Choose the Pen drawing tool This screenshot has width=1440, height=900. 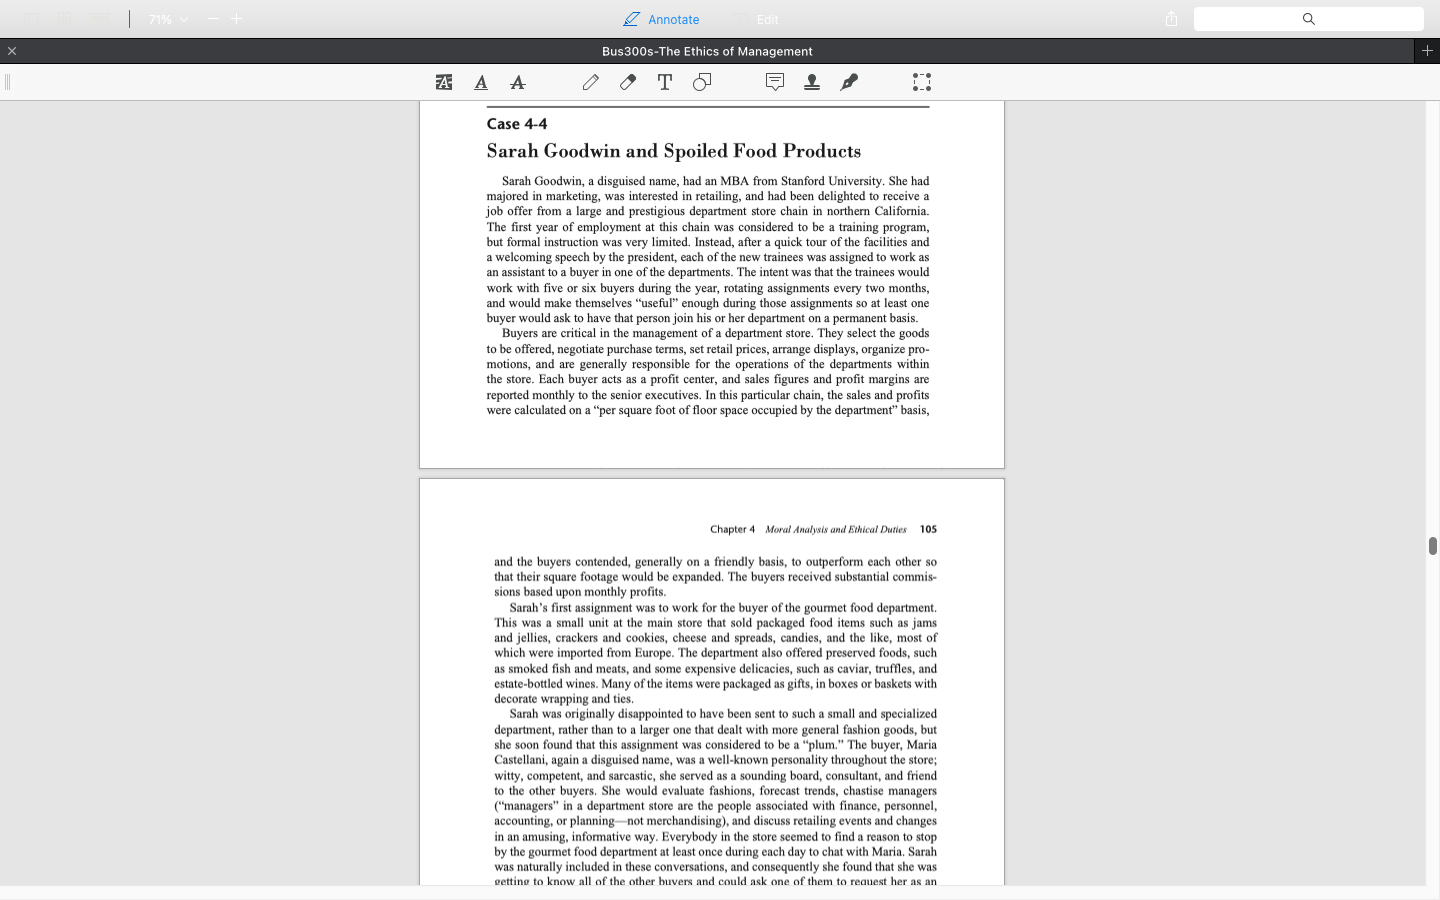(x=591, y=82)
